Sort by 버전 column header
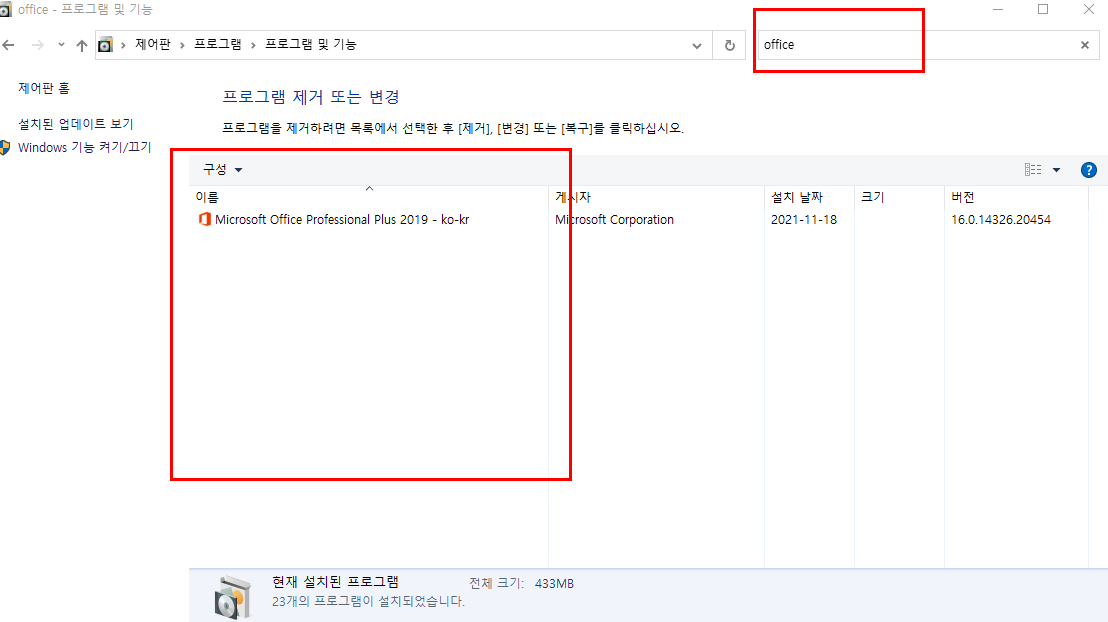The height and width of the screenshot is (622, 1108). point(1015,196)
